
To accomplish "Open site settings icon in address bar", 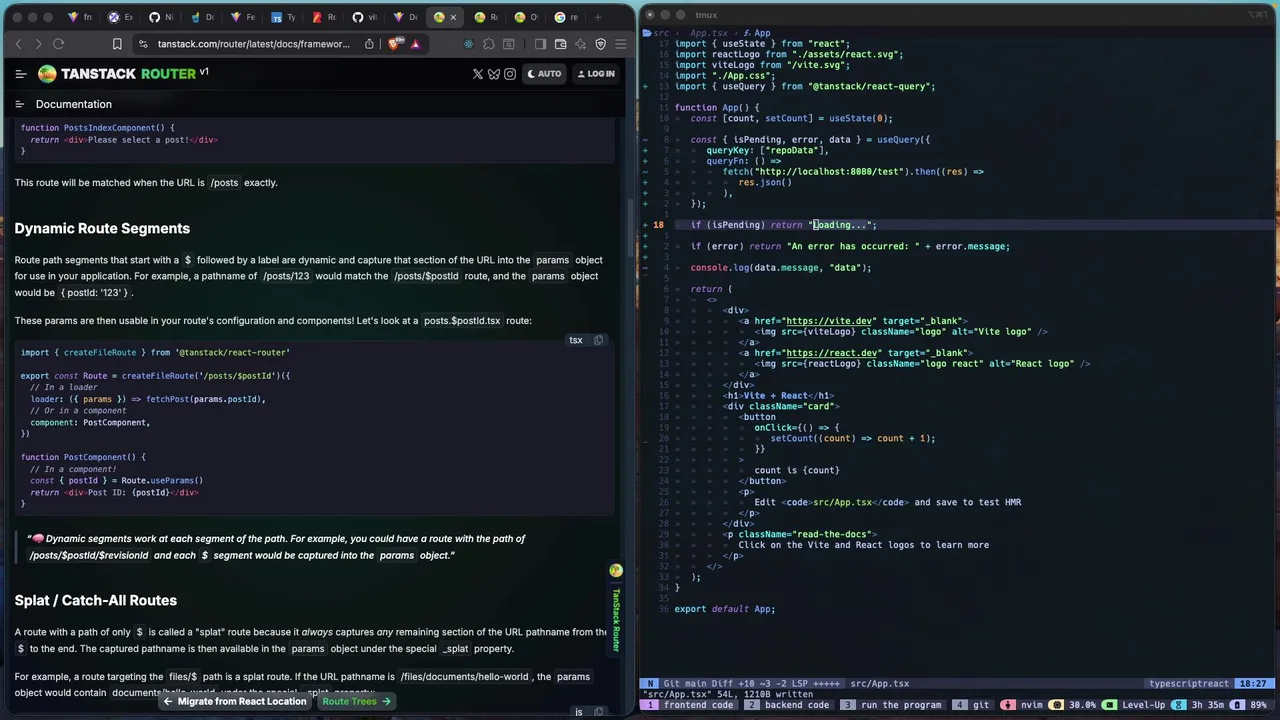I will coord(143,44).
